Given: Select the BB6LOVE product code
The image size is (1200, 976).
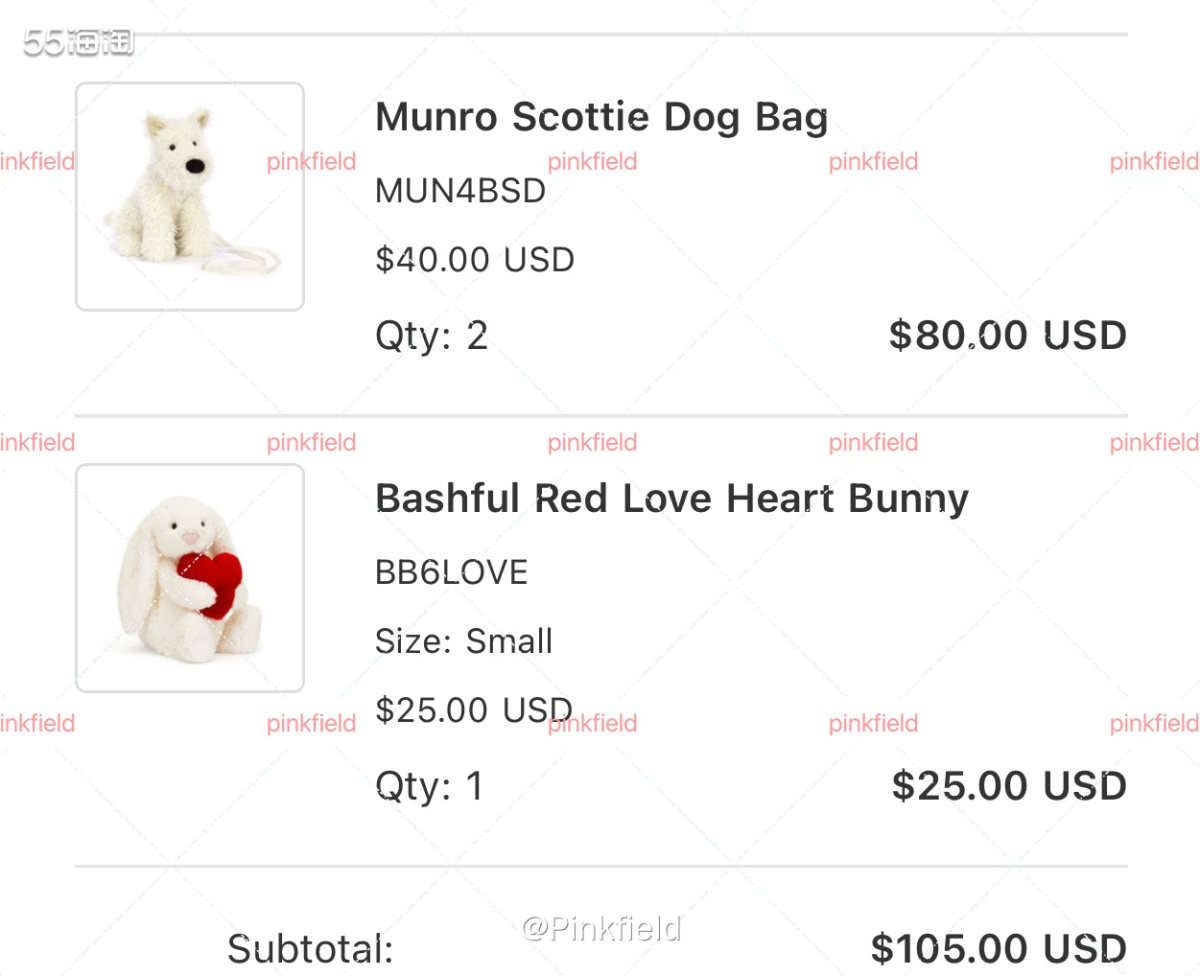Looking at the screenshot, I should tap(451, 572).
